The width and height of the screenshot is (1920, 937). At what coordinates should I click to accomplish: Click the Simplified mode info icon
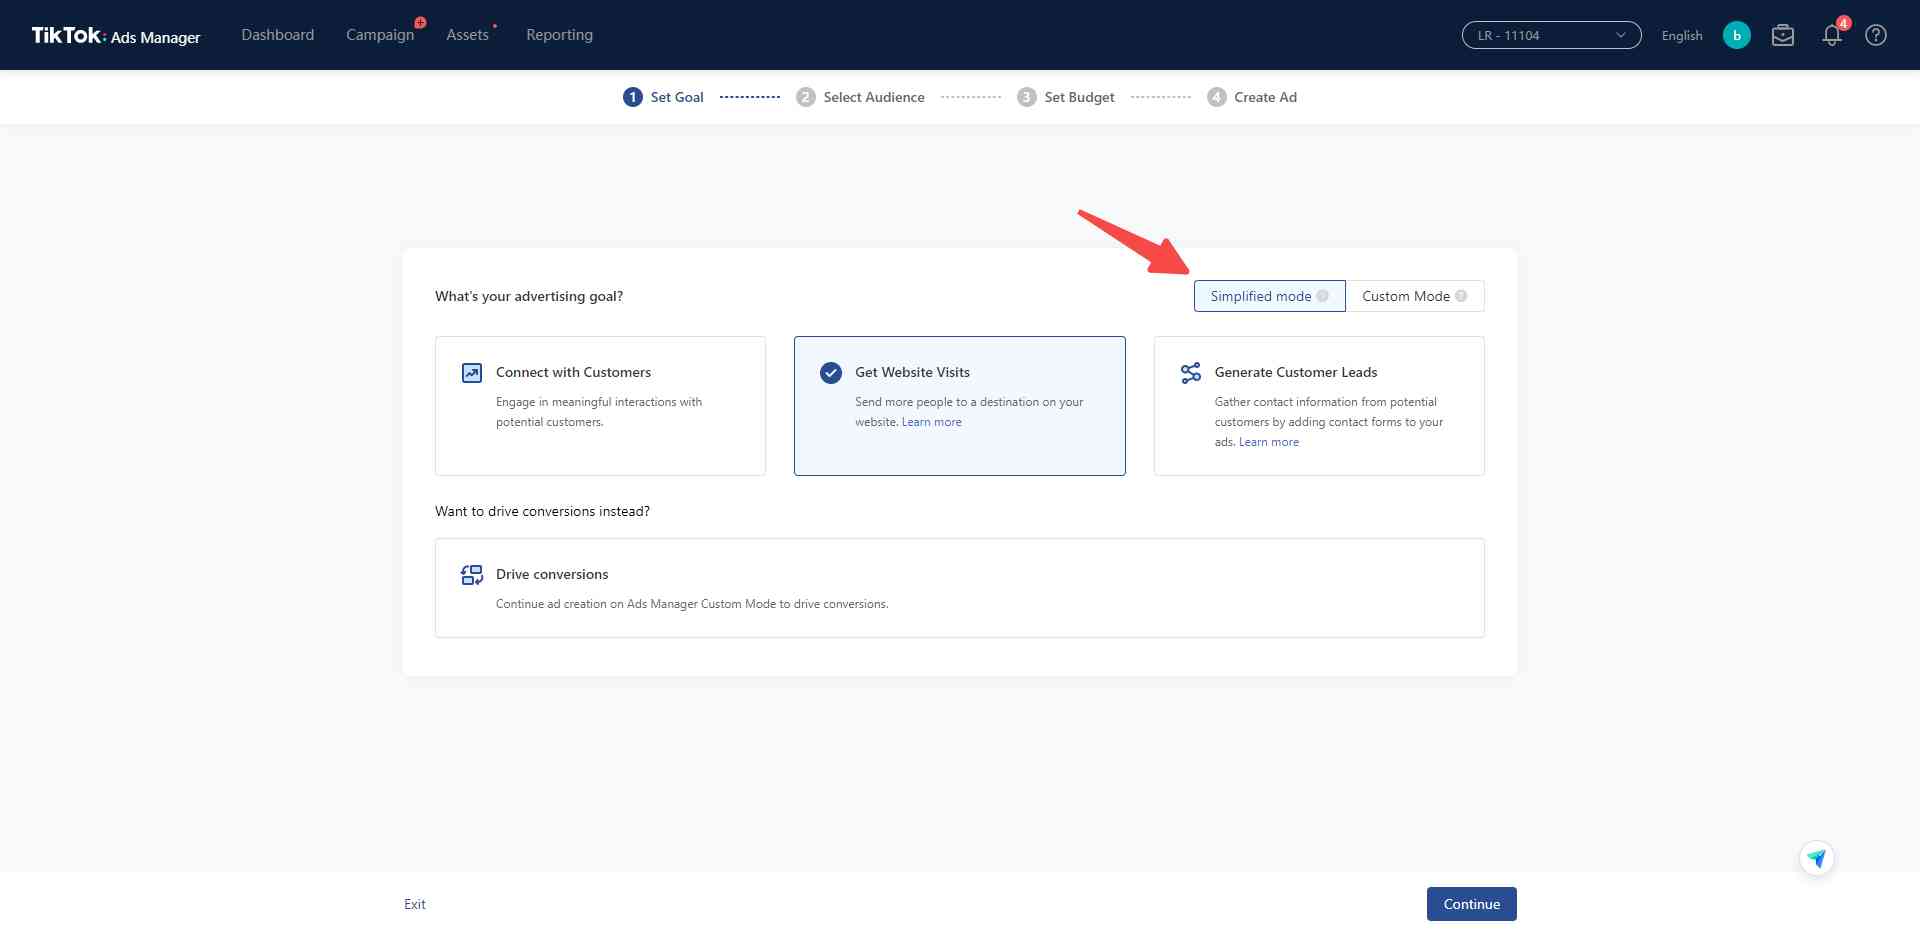tap(1322, 296)
